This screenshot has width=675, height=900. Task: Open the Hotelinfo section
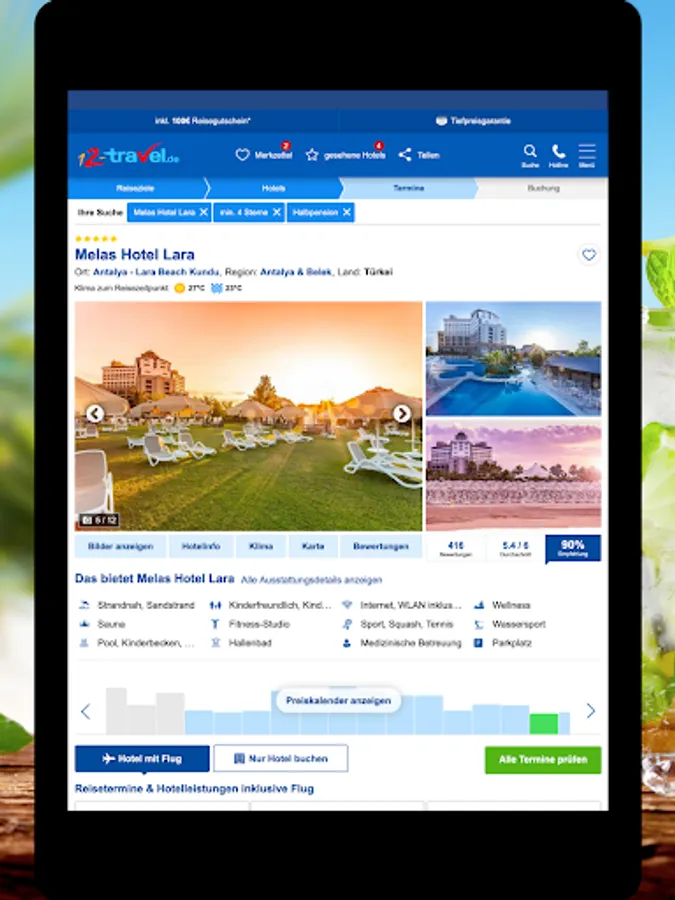[201, 546]
